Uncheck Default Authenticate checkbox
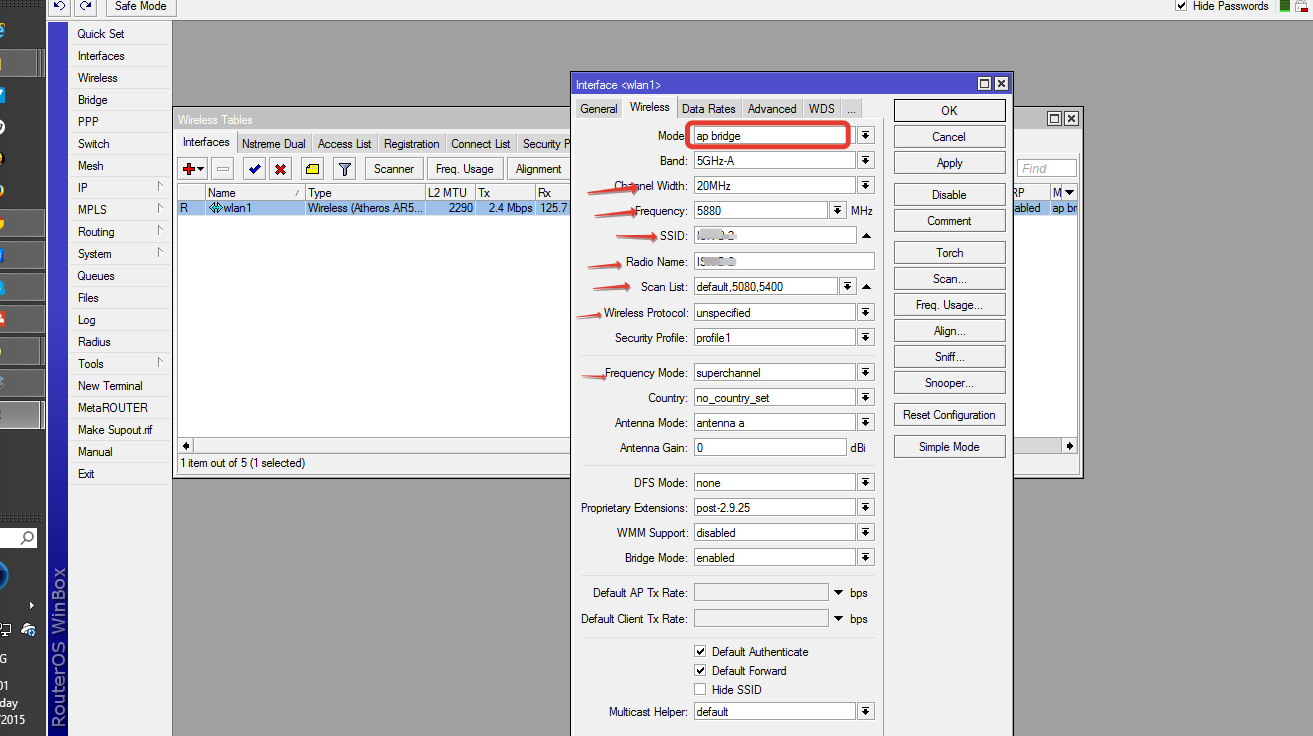Screen dimensions: 1313x736 [700, 652]
